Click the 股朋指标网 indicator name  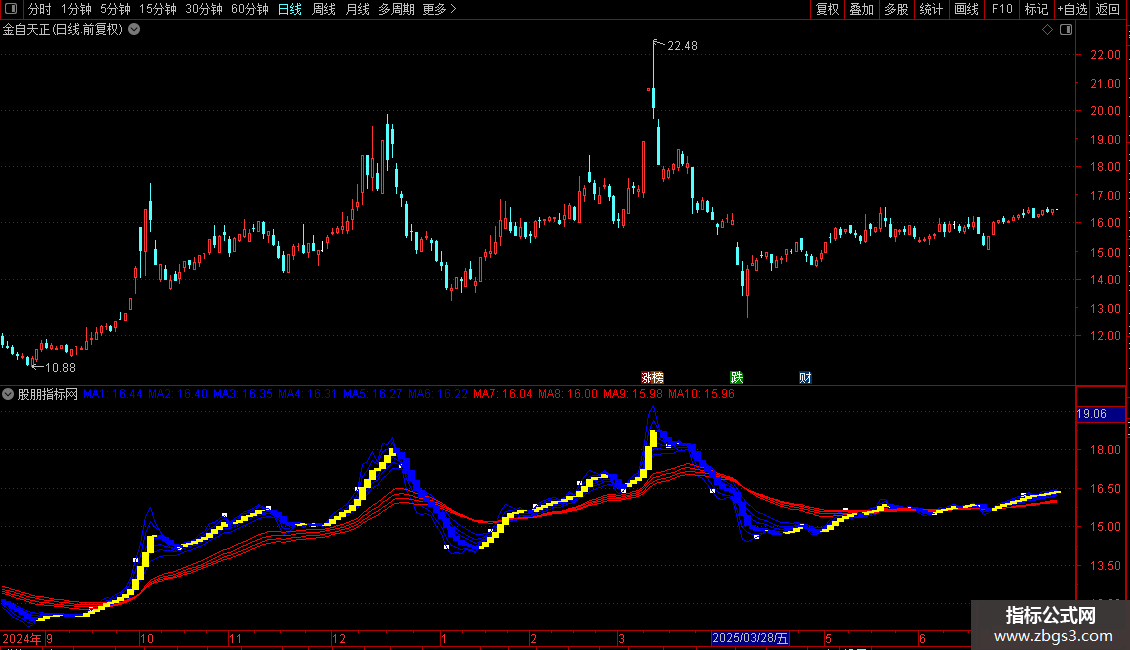[x=48, y=394]
